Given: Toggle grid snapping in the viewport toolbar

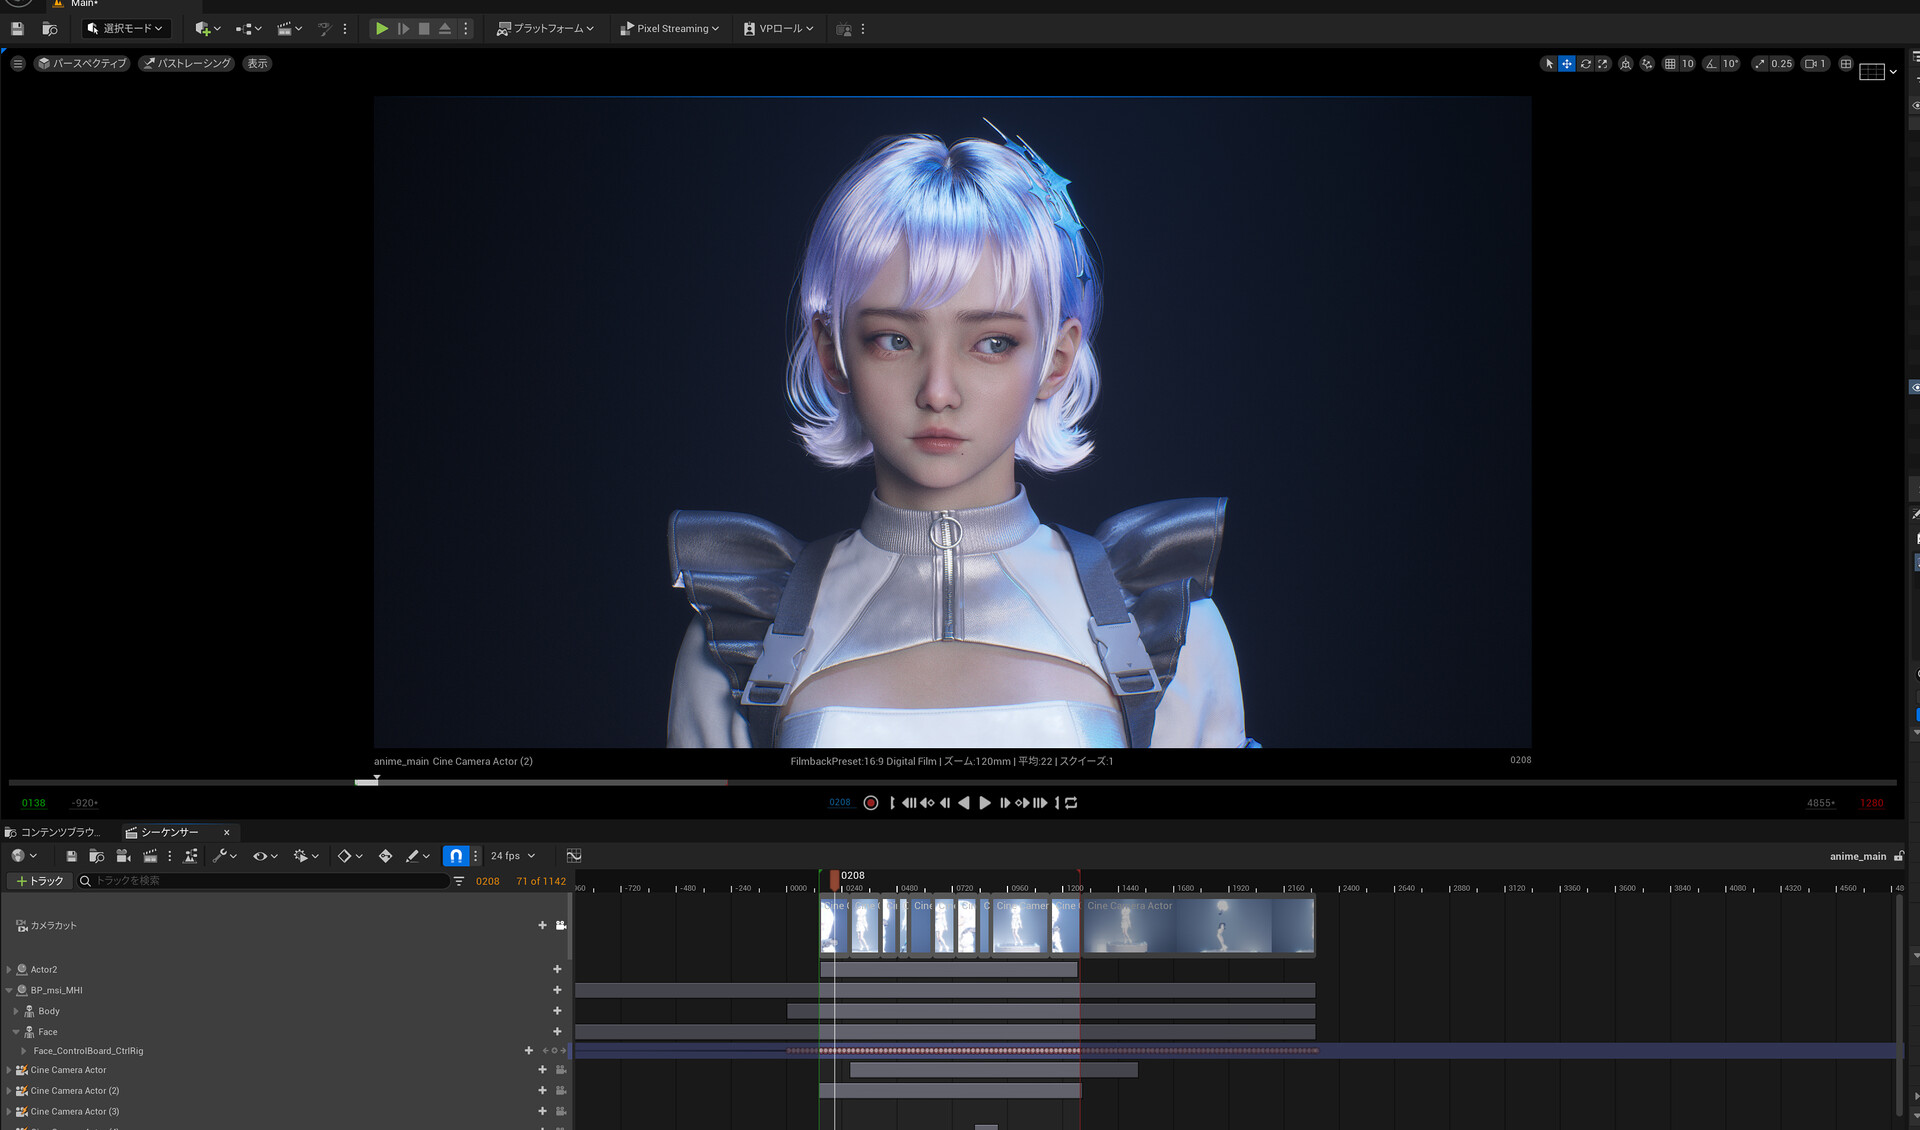Looking at the screenshot, I should tap(1669, 63).
